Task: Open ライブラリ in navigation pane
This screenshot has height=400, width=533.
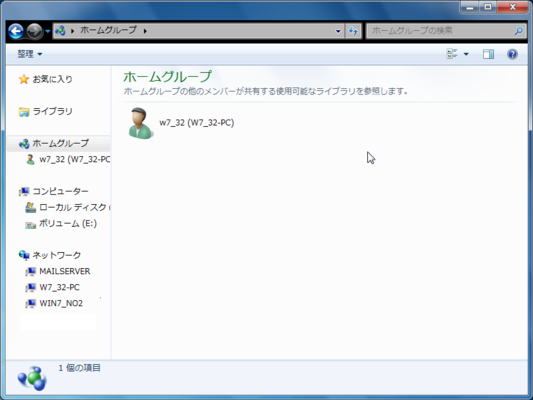Action: coord(52,111)
